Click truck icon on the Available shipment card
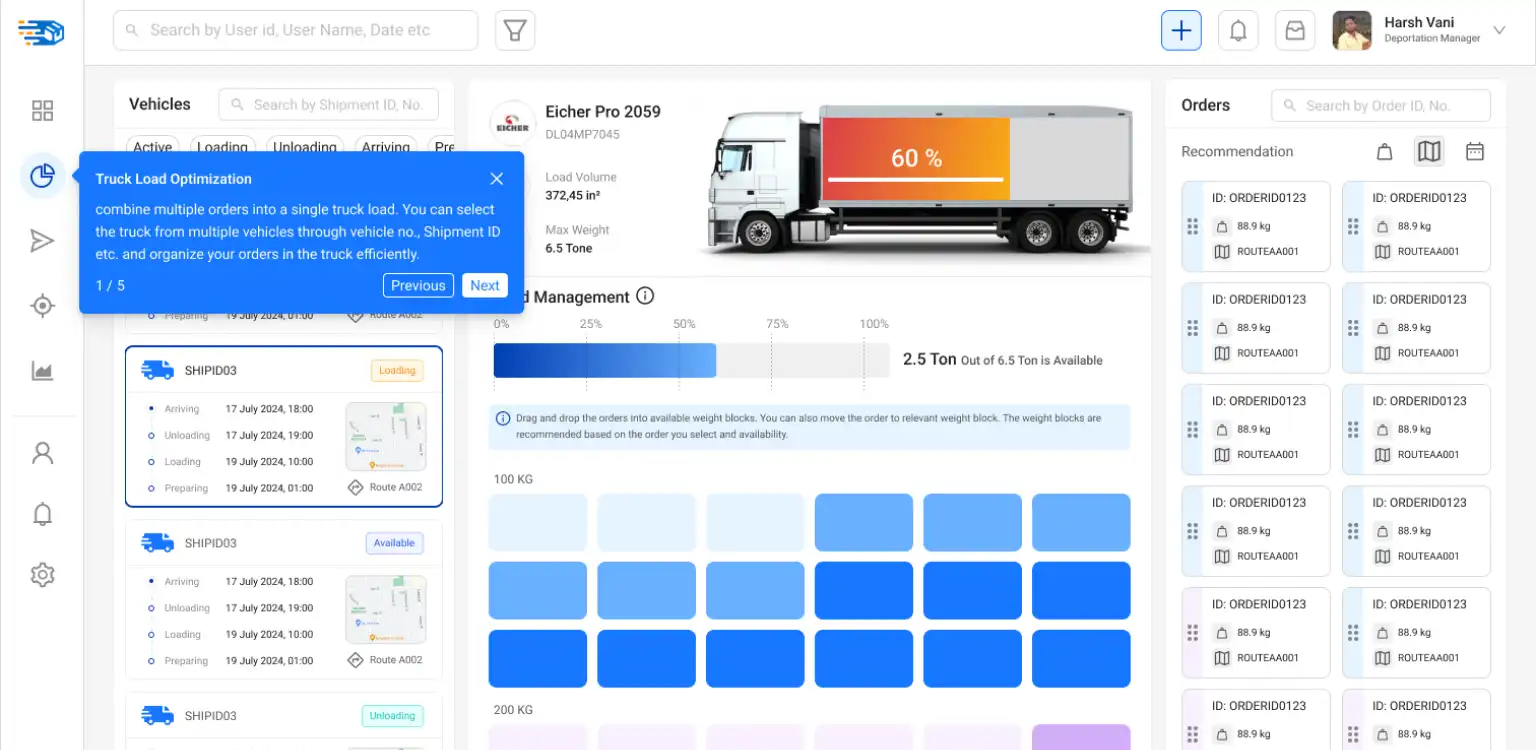 (x=157, y=543)
